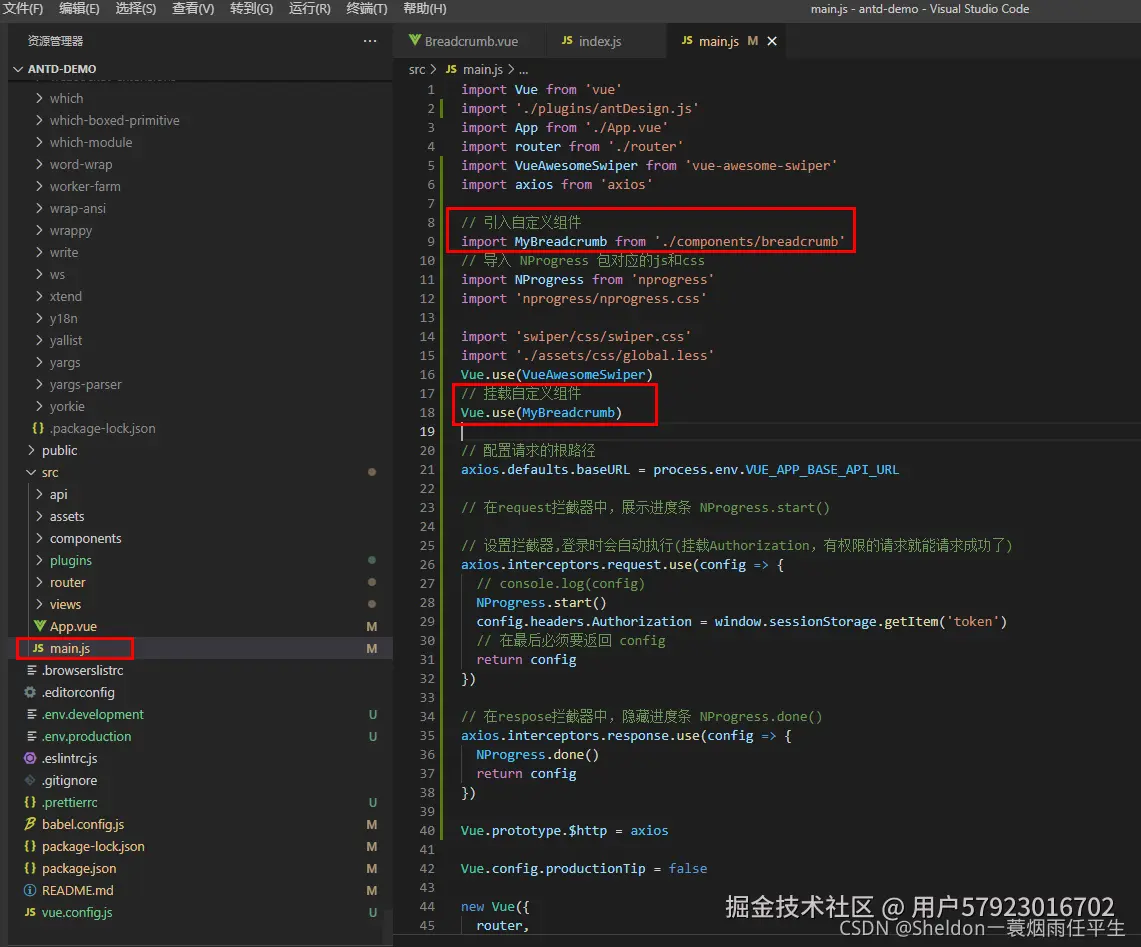Image resolution: width=1141 pixels, height=947 pixels.
Task: Open README.md info icon file
Action: [x=30, y=889]
